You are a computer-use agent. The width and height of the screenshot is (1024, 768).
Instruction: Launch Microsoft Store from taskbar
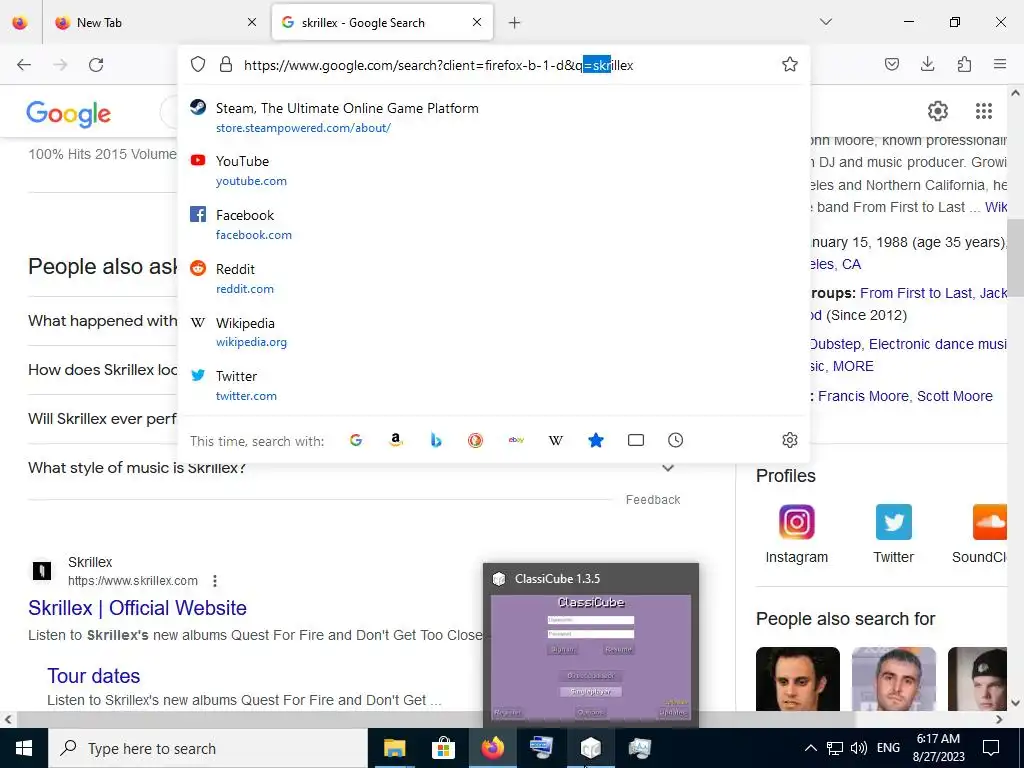coord(443,748)
